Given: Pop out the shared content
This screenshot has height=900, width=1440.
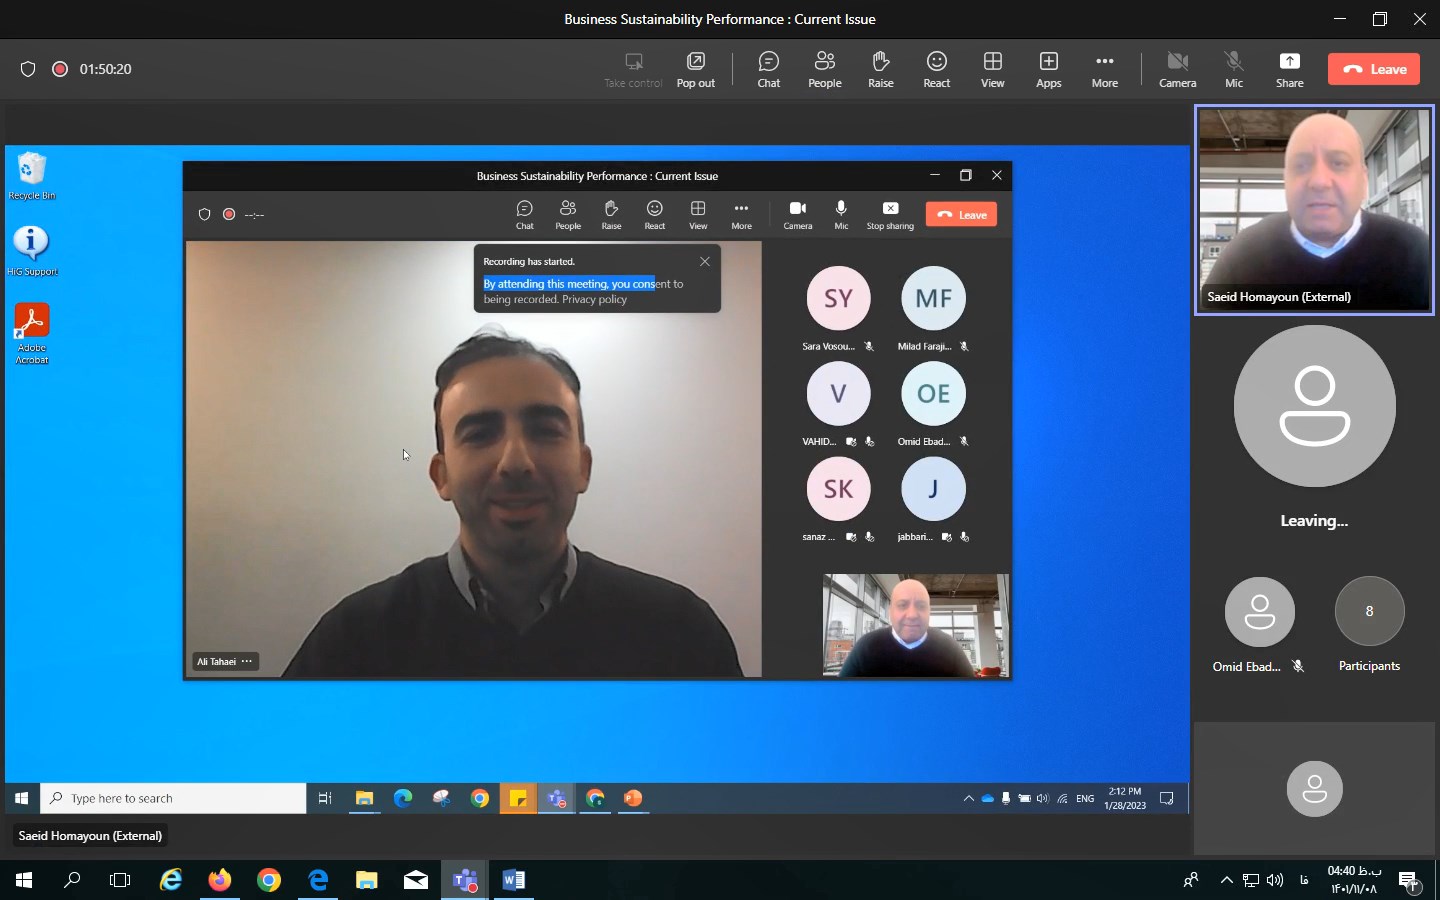Looking at the screenshot, I should click(x=695, y=69).
